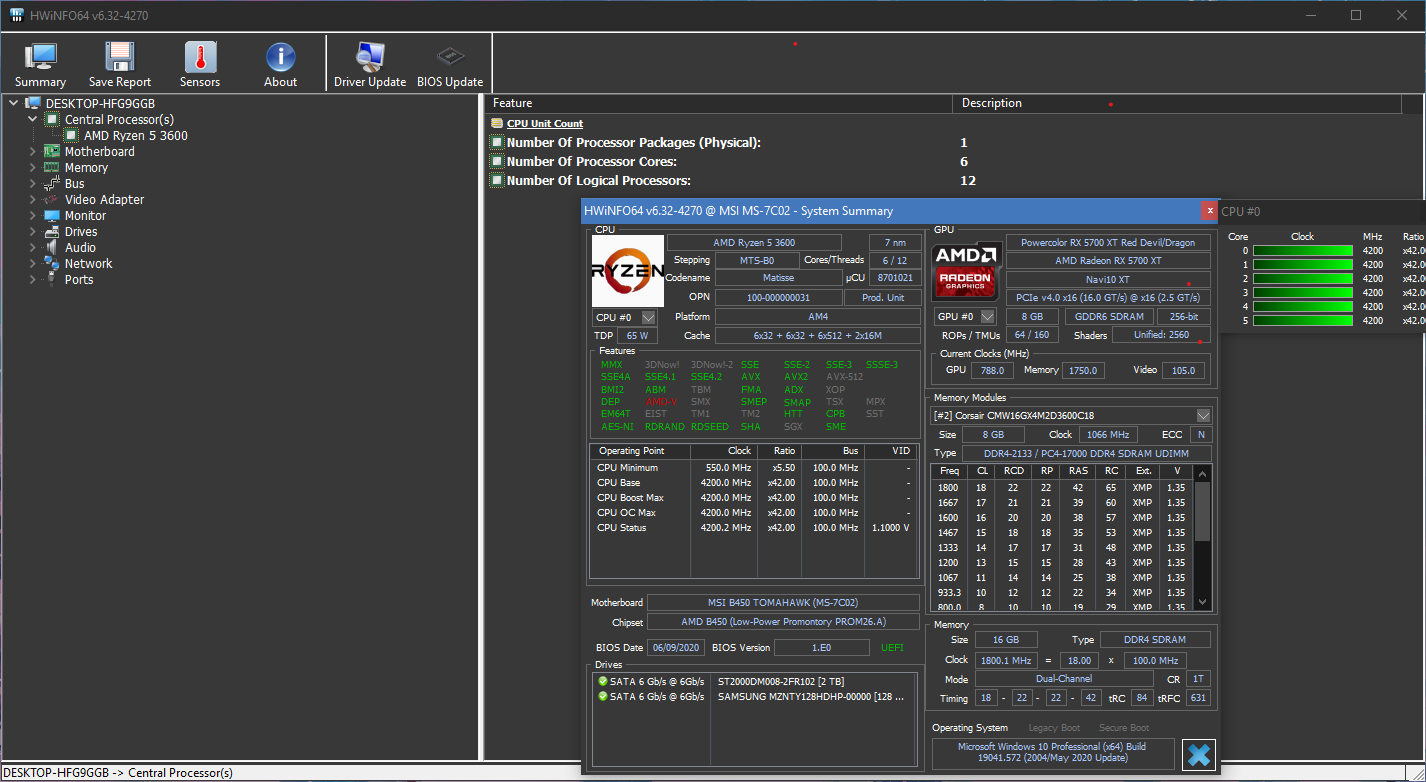The image size is (1426, 782).
Task: Click the Video Adapter icon in the tree
Action: click(52, 199)
